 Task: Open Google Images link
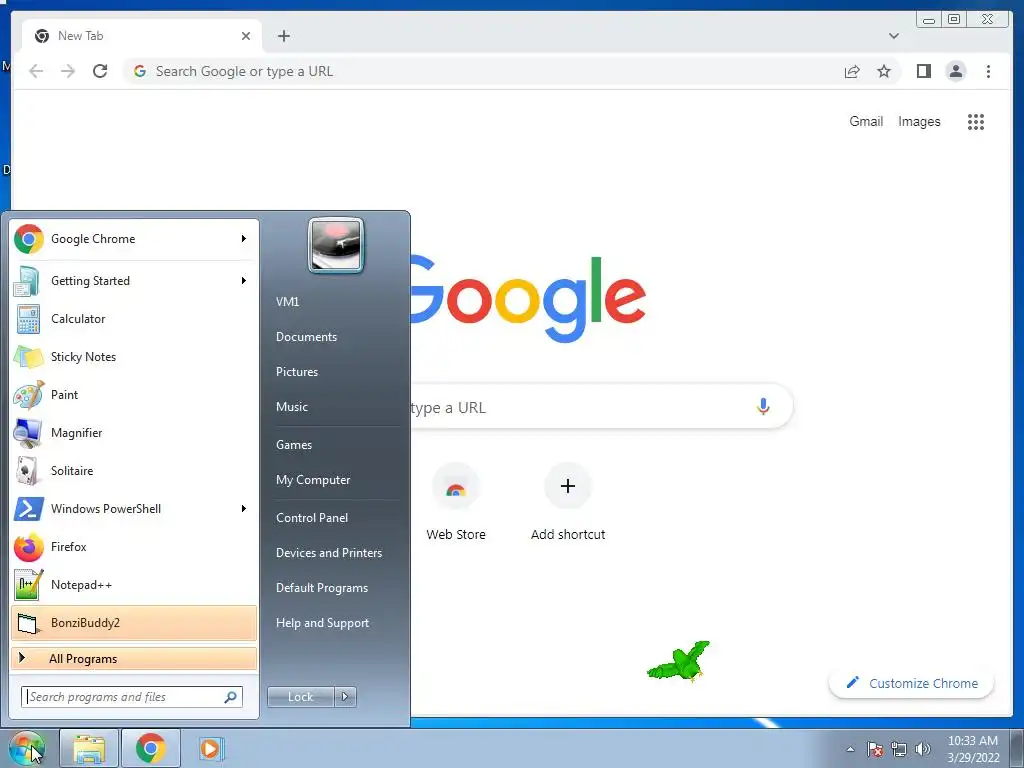point(919,121)
